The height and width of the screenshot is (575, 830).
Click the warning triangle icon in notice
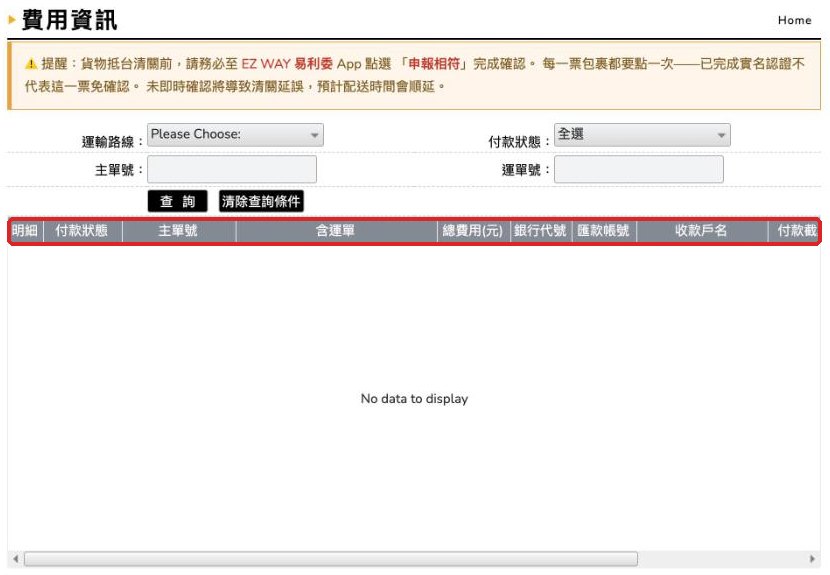click(31, 64)
